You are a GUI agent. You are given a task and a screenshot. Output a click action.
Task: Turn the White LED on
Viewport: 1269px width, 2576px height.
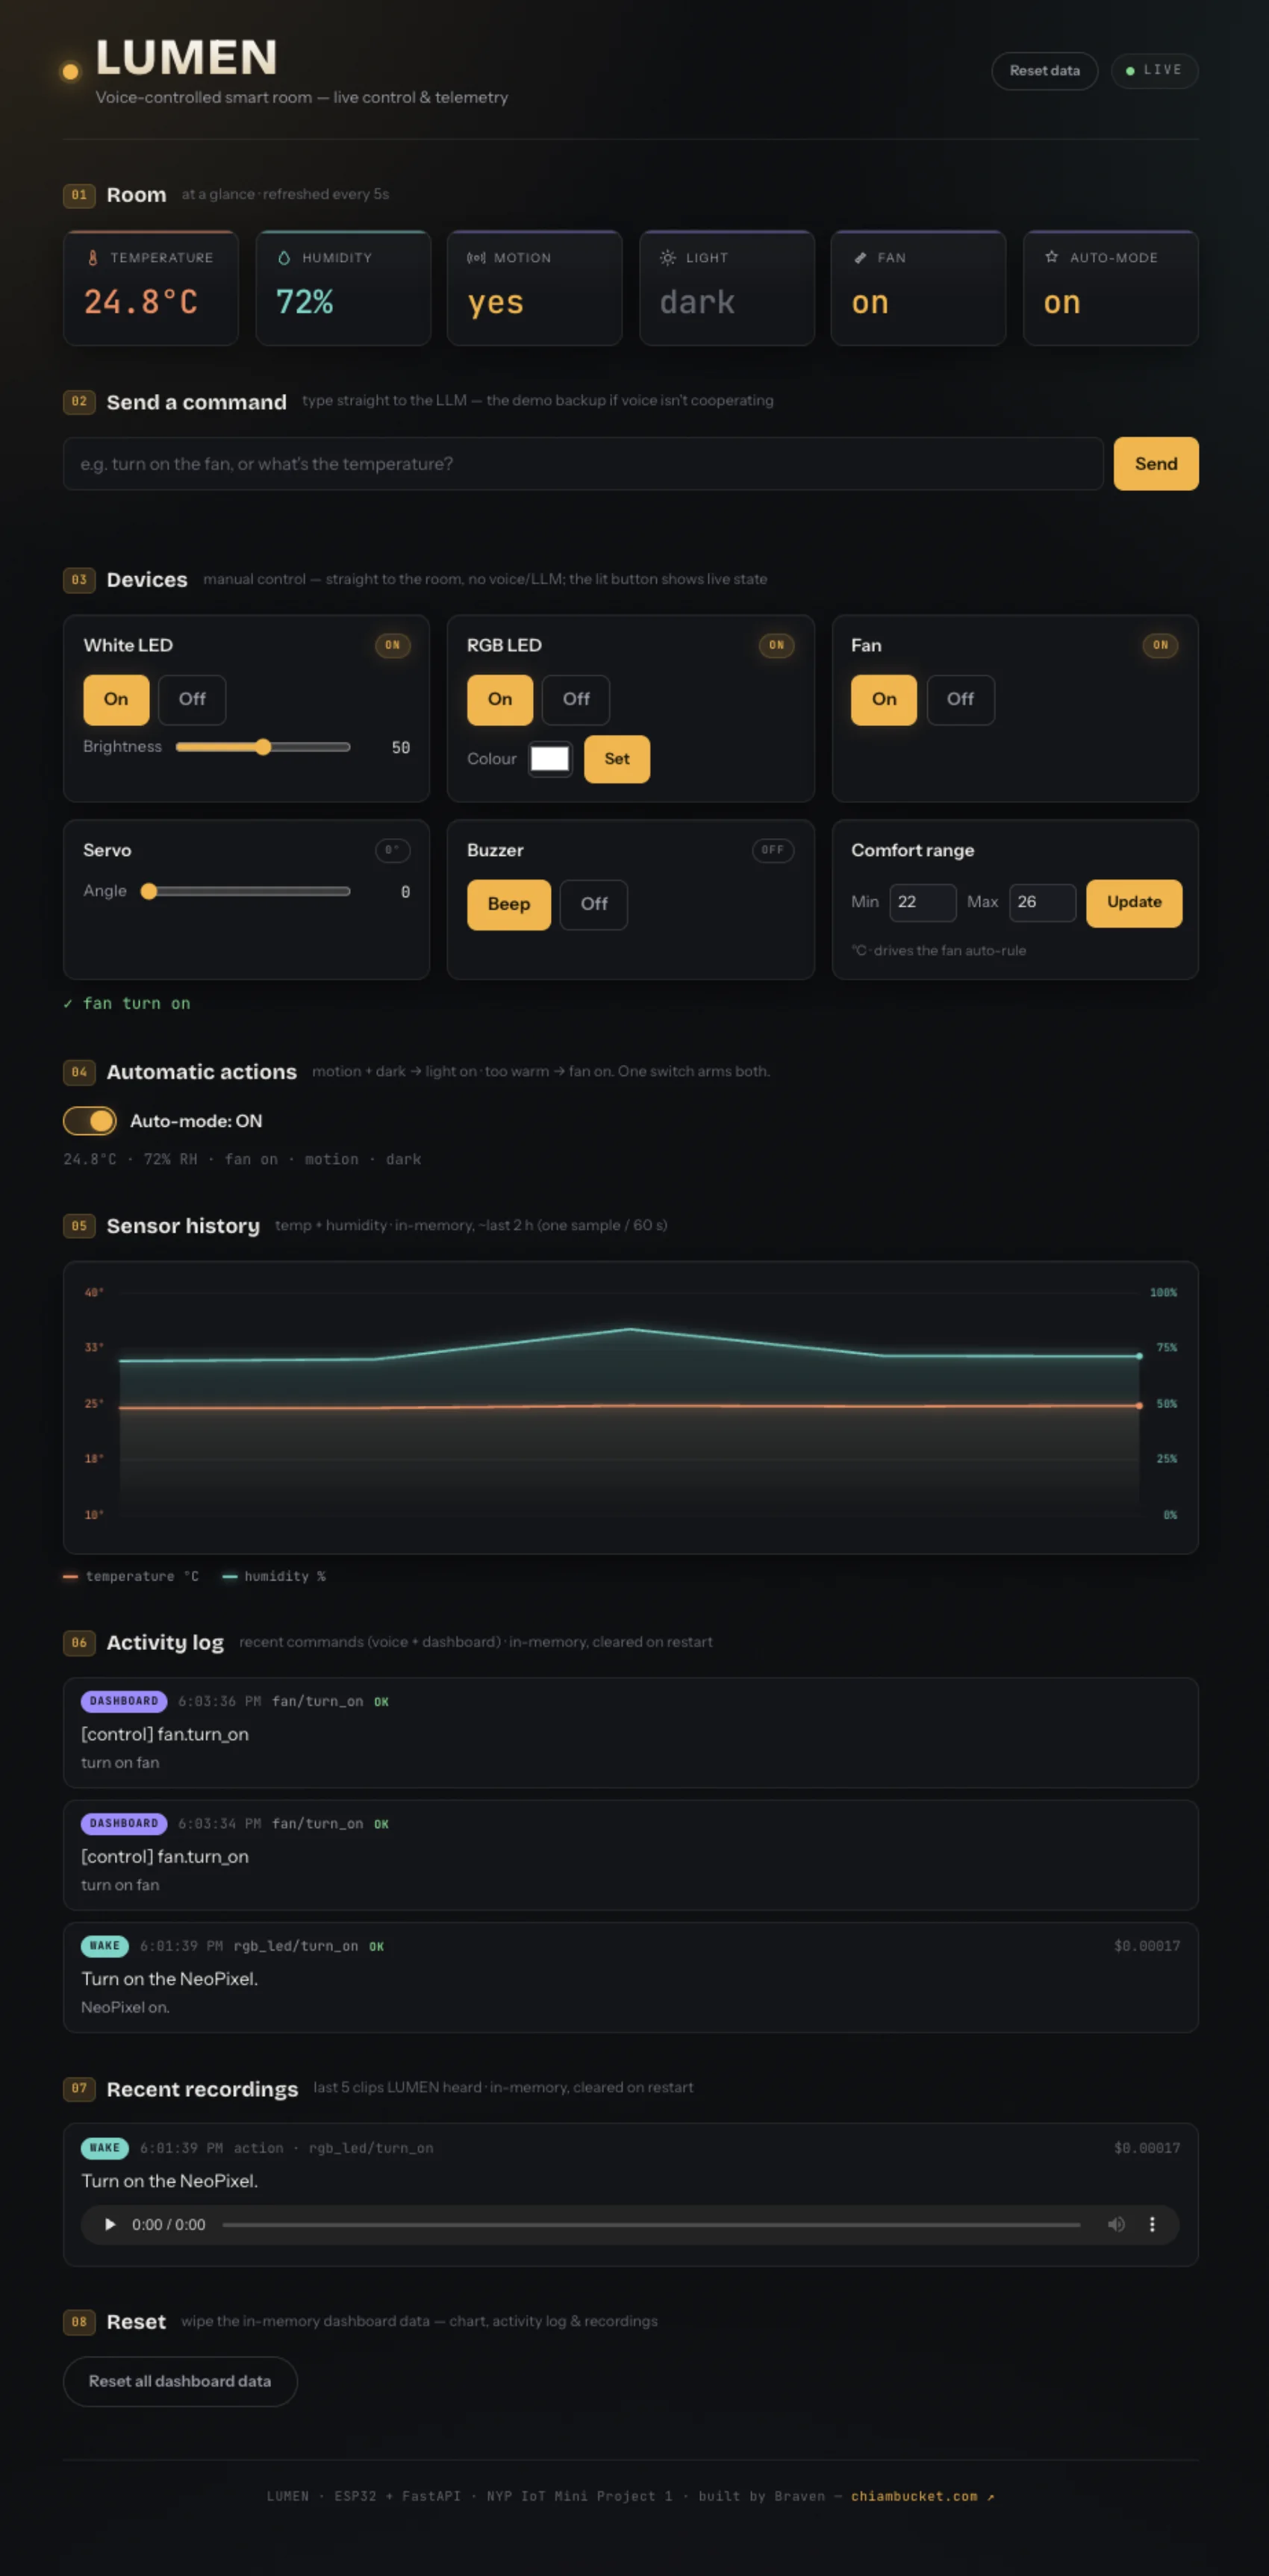click(116, 699)
